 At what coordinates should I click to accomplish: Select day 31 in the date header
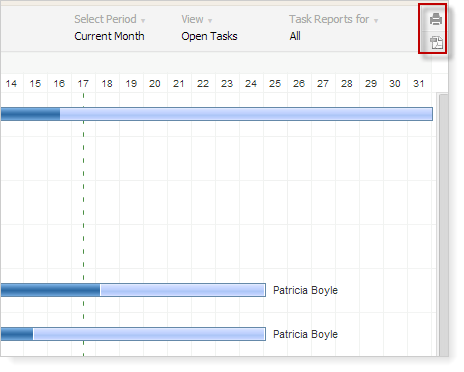(419, 83)
